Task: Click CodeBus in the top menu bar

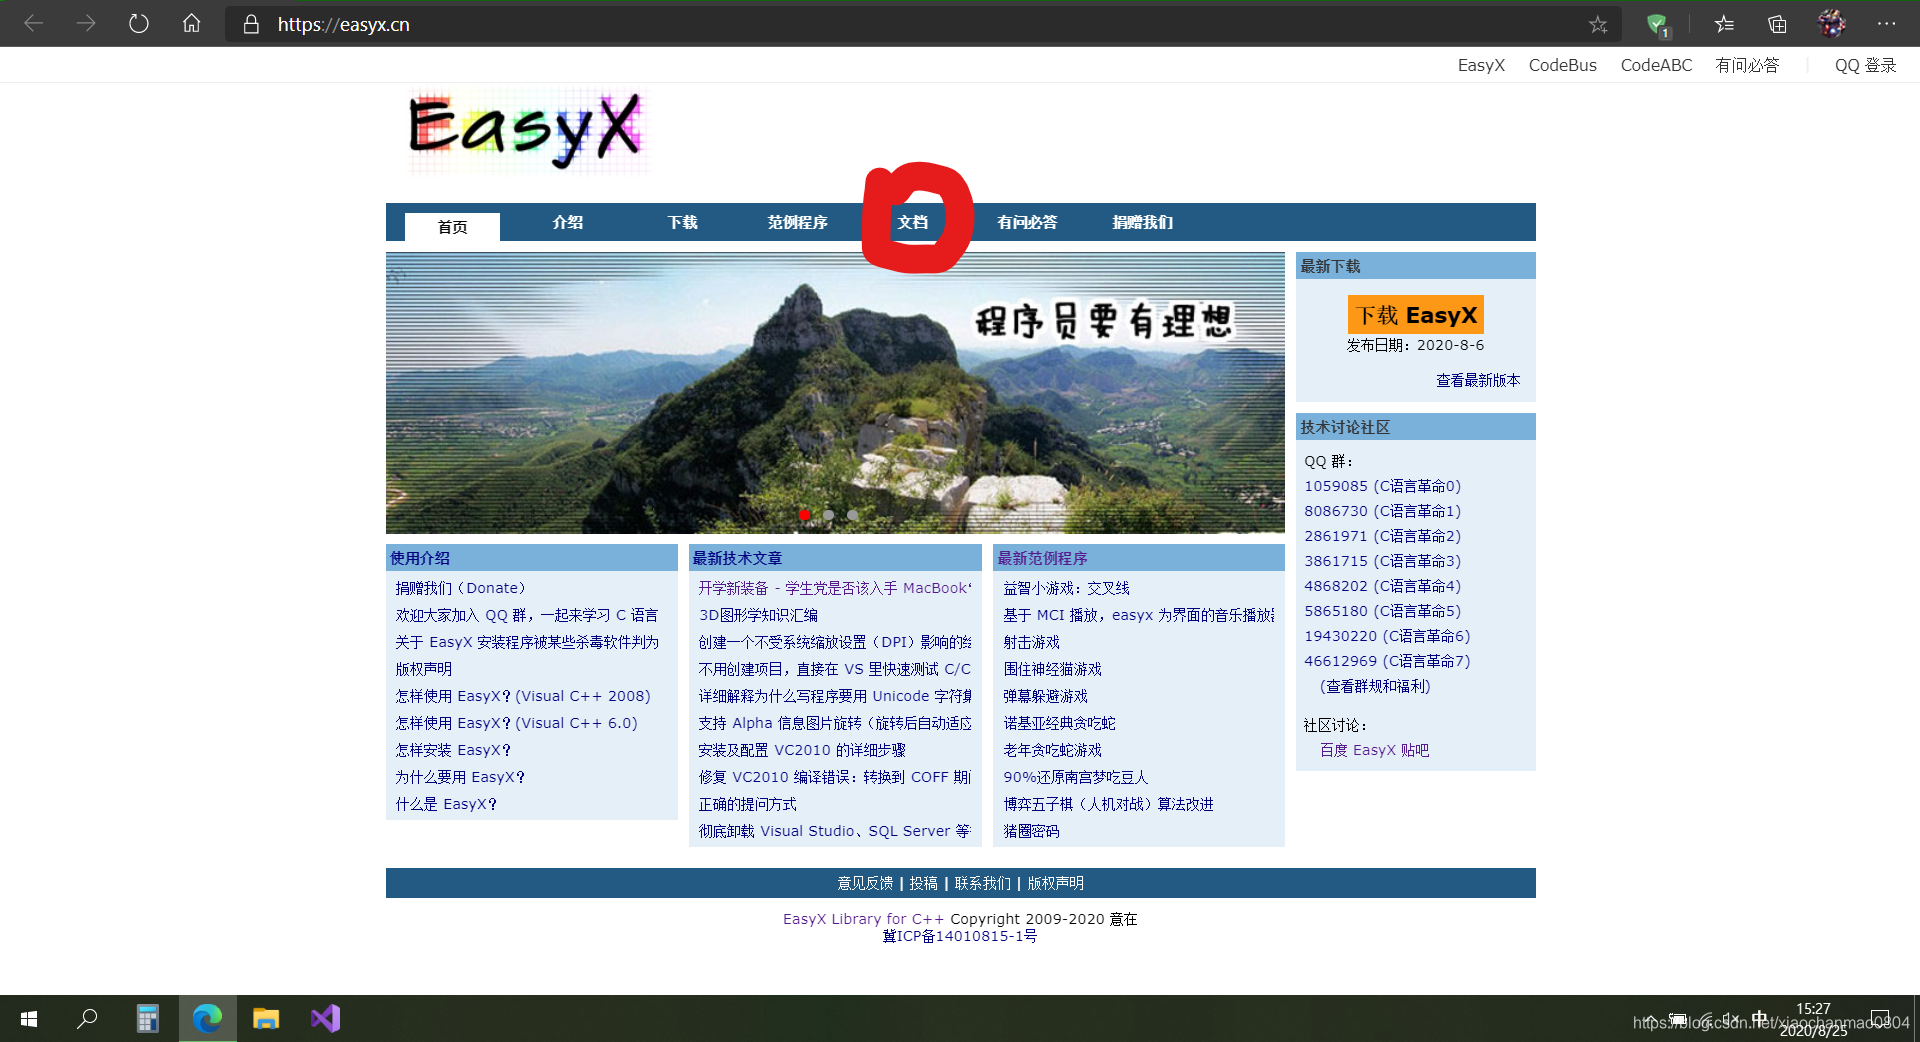Action: [1562, 64]
